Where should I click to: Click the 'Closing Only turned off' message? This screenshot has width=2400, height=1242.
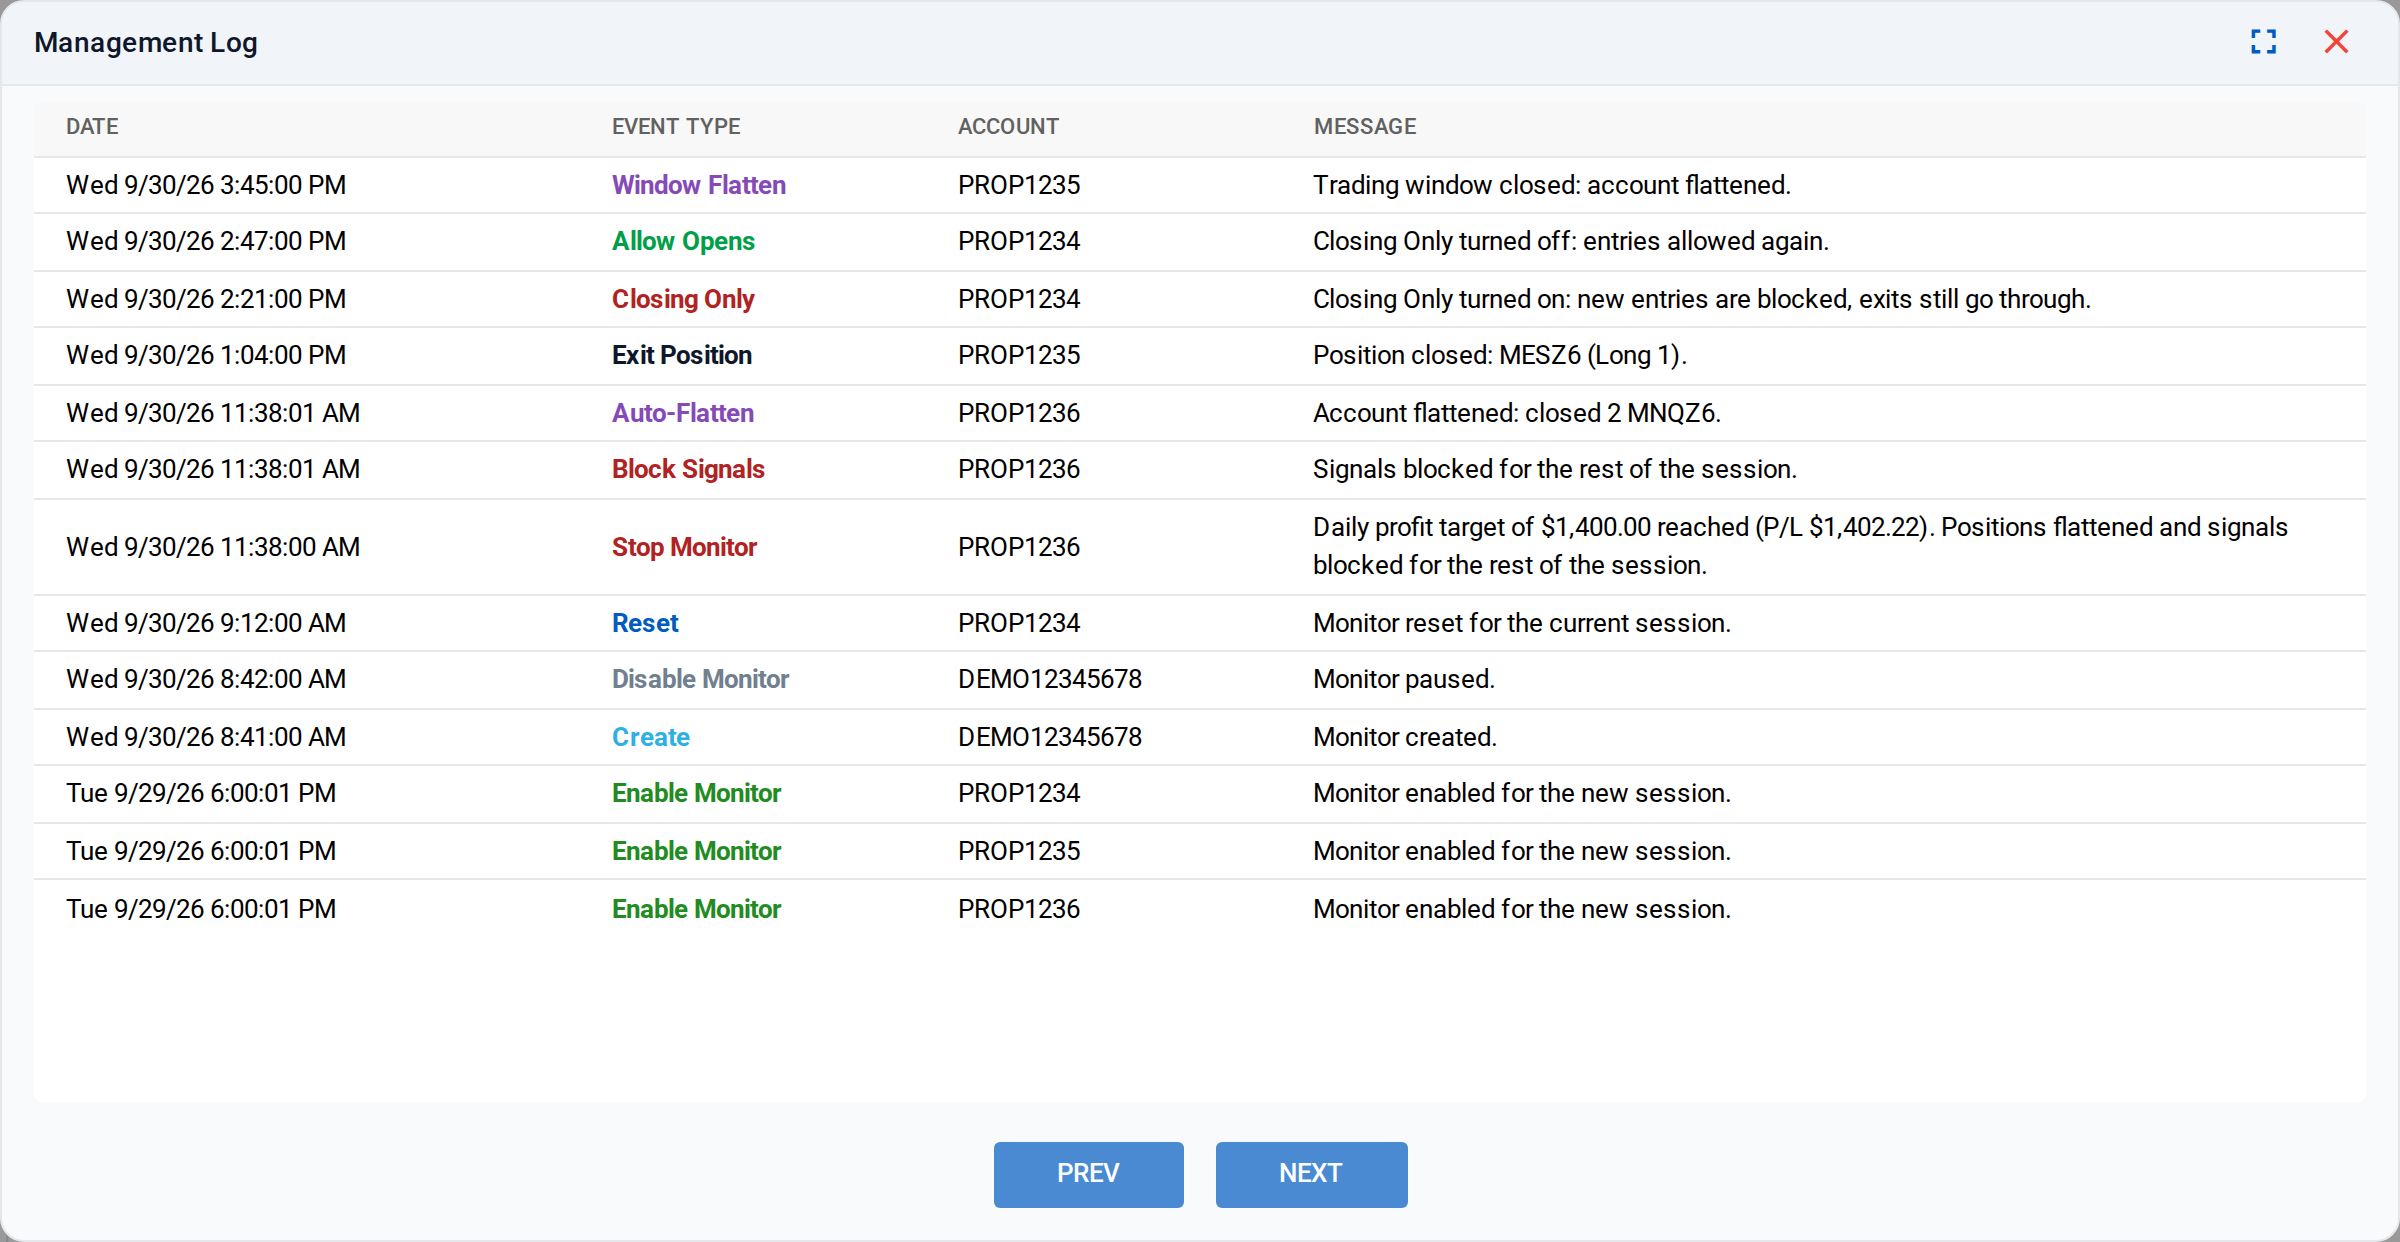pos(1571,241)
